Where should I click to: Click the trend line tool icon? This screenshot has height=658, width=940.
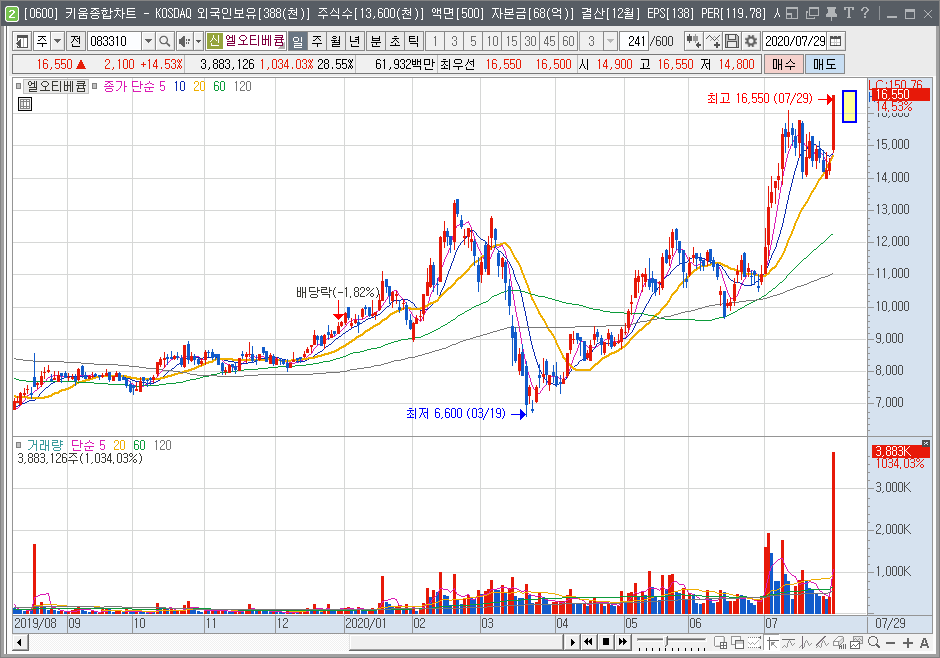pos(789,643)
